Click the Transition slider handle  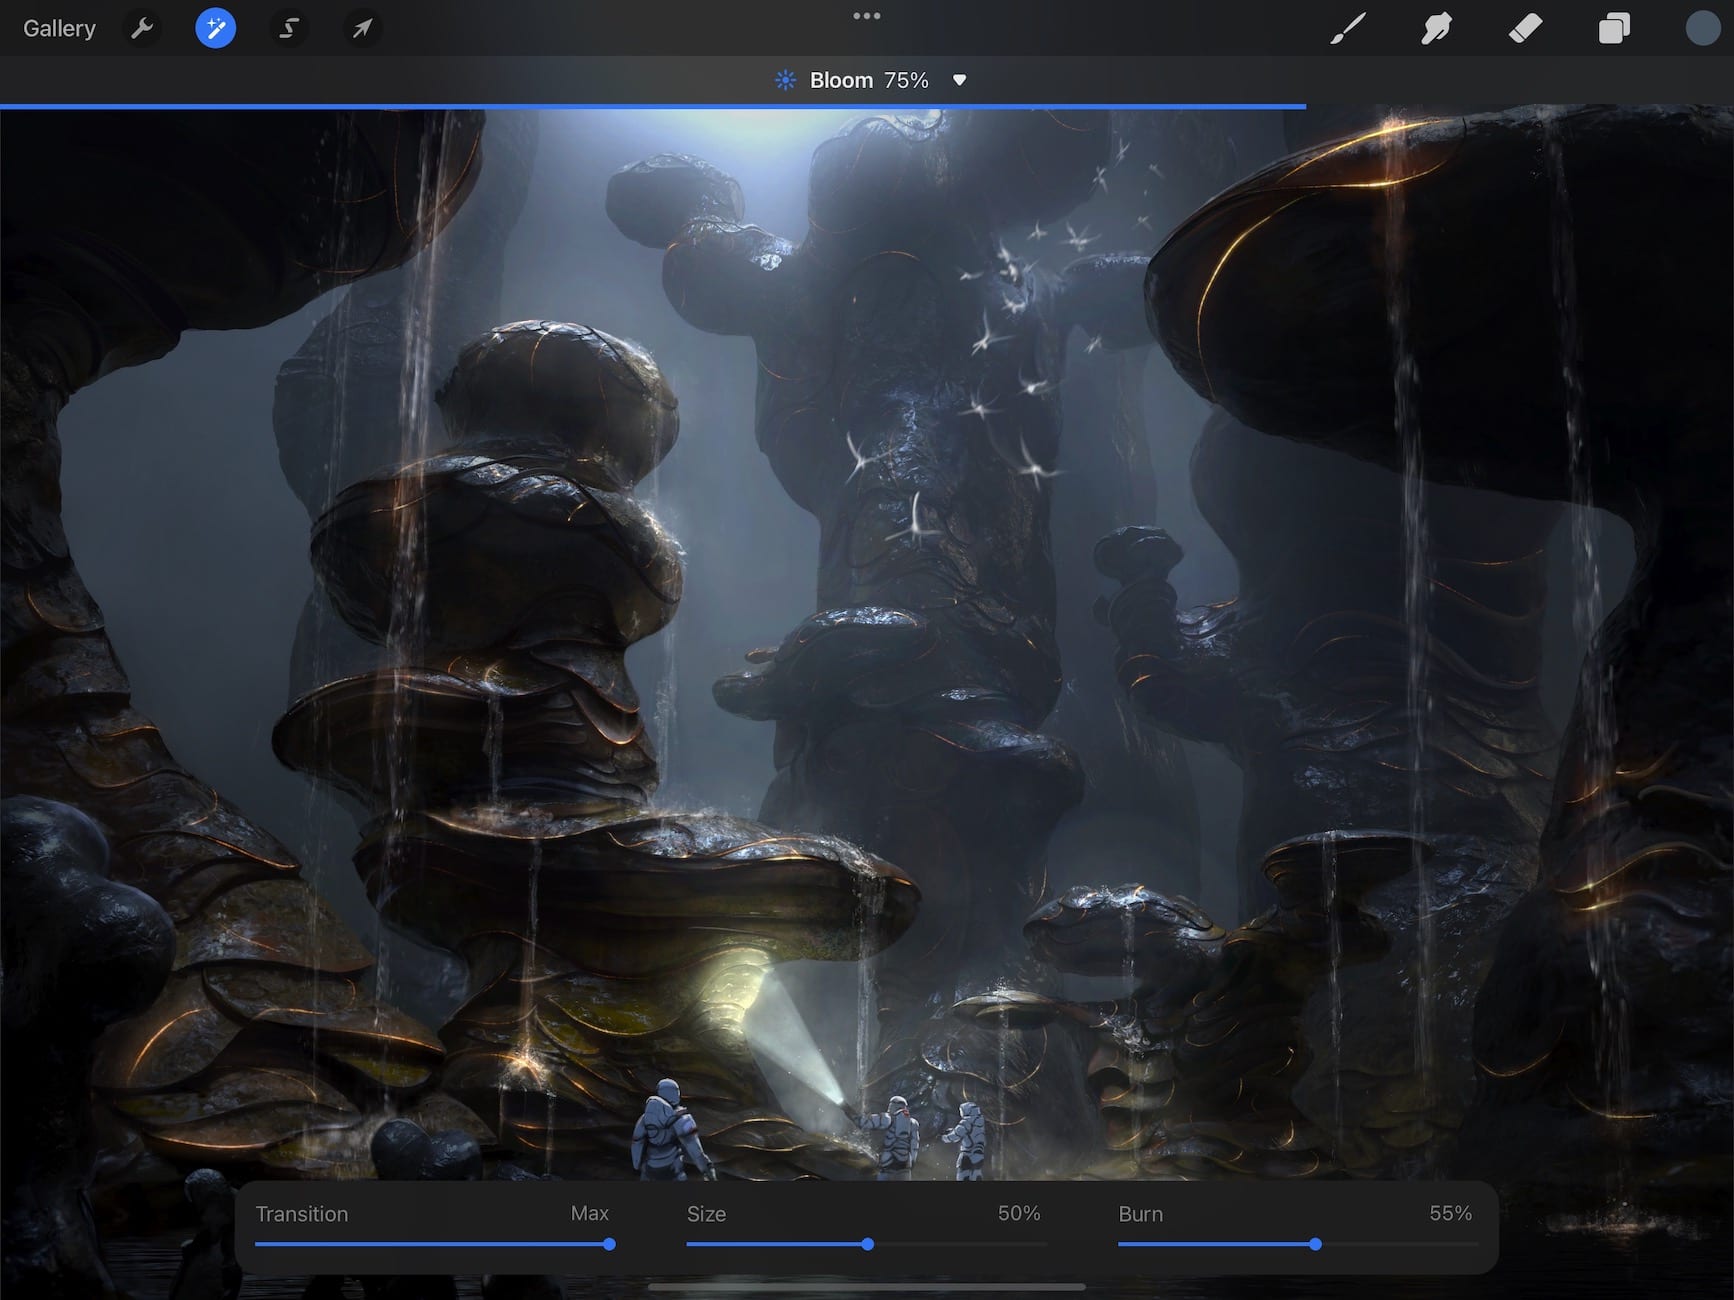[609, 1244]
